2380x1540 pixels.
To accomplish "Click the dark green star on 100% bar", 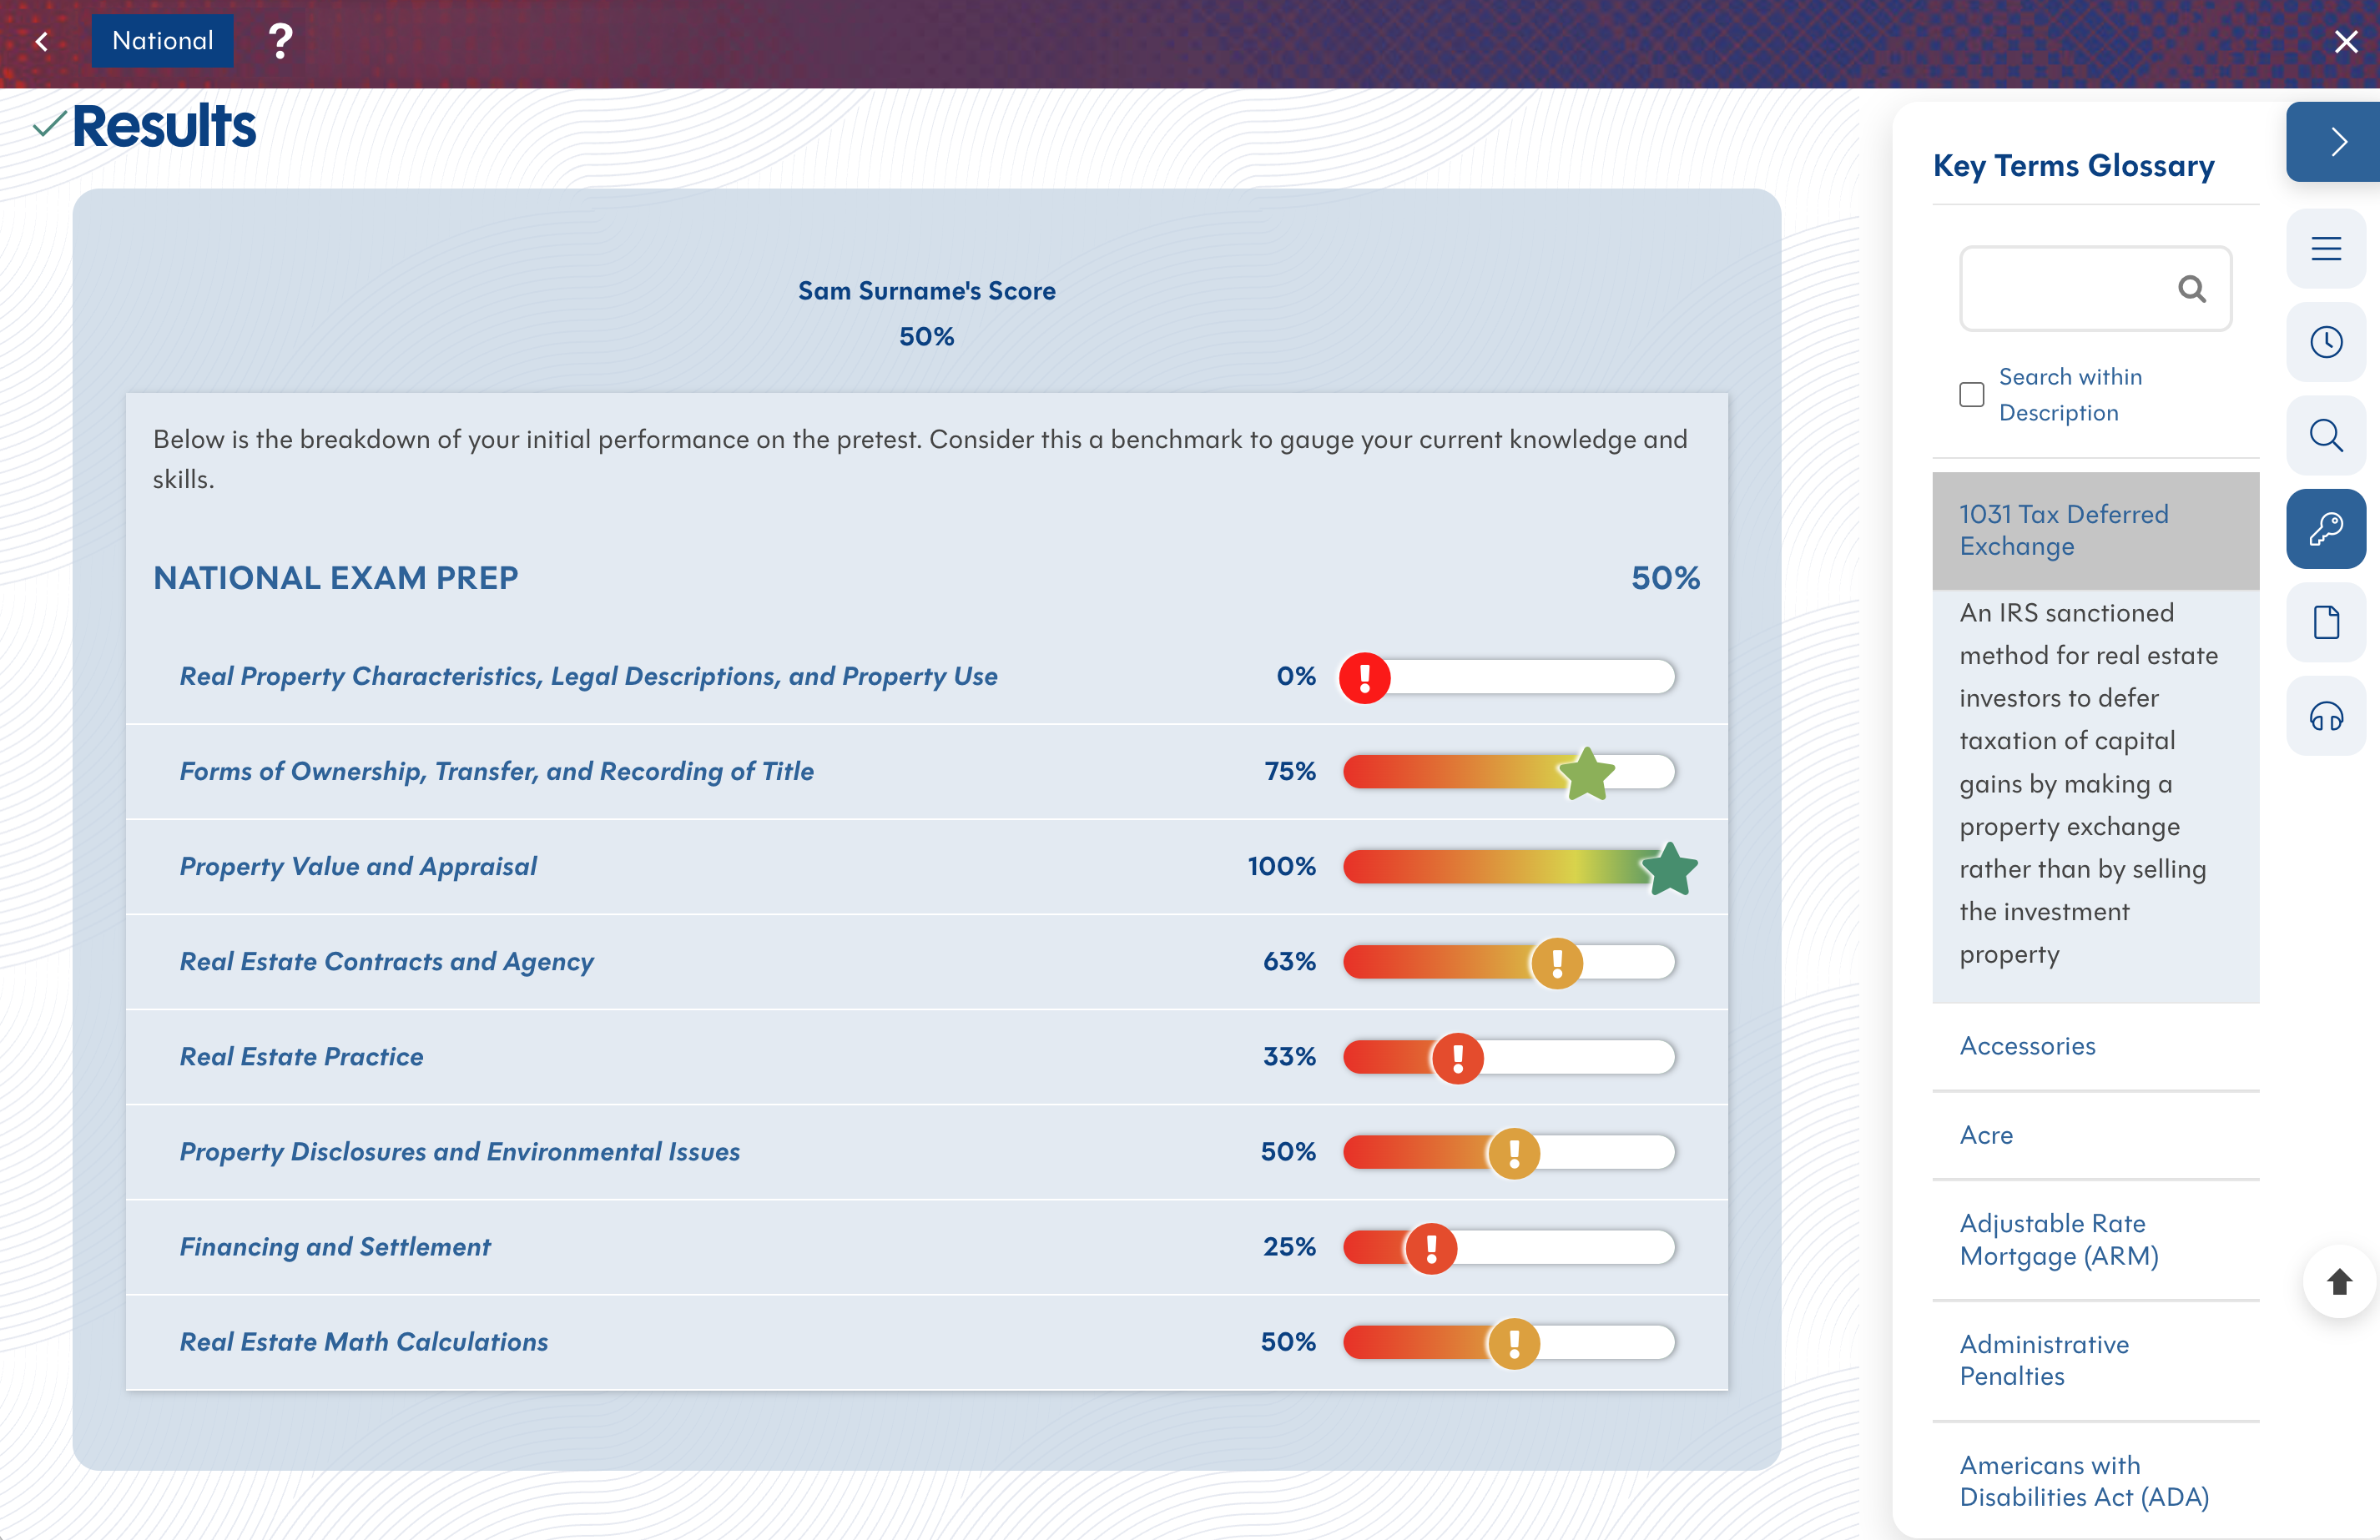I will [1670, 868].
